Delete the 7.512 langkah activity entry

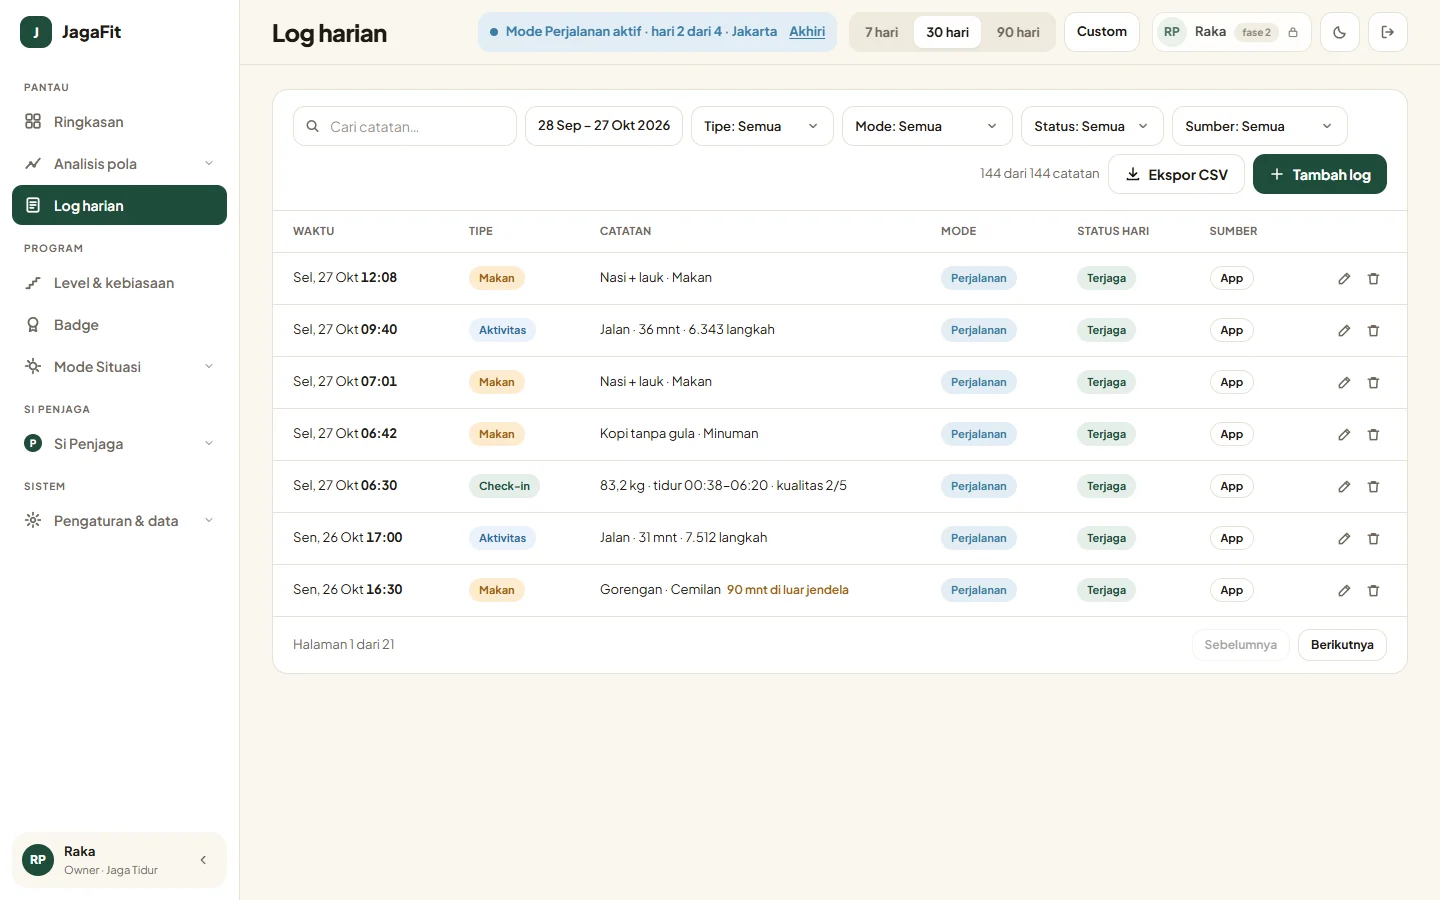(x=1373, y=539)
